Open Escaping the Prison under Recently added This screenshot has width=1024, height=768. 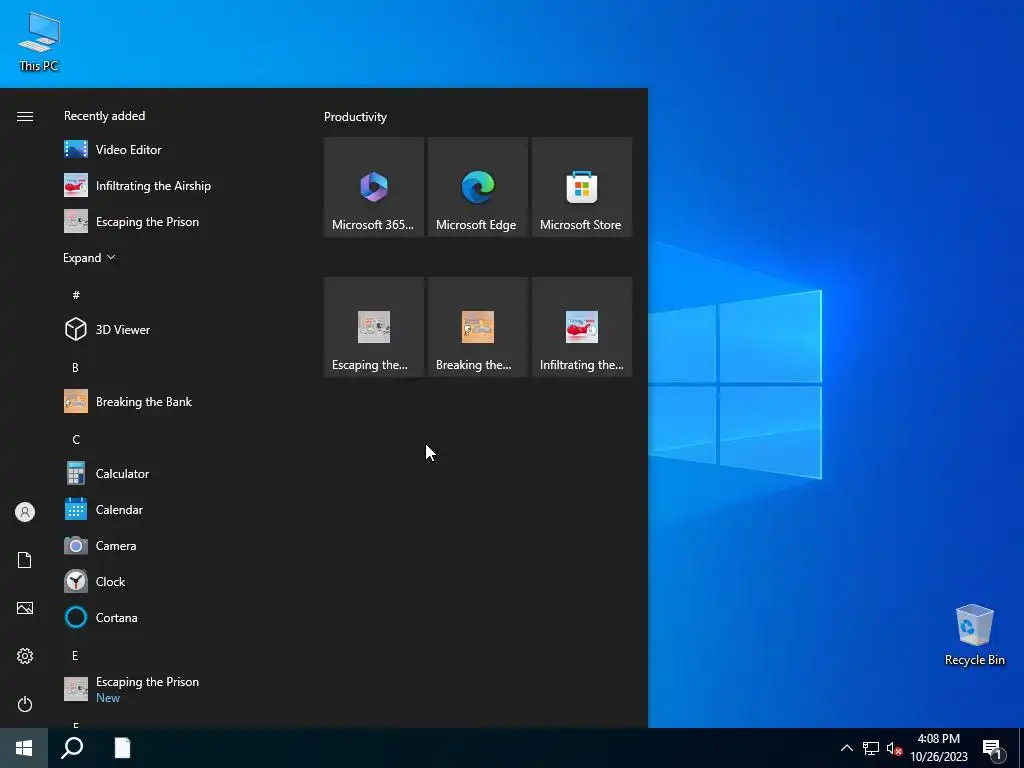click(x=176, y=221)
